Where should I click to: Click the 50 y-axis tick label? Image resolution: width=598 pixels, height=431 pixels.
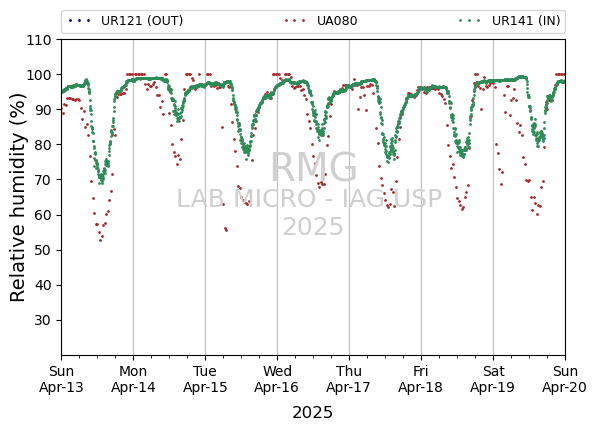[43, 250]
